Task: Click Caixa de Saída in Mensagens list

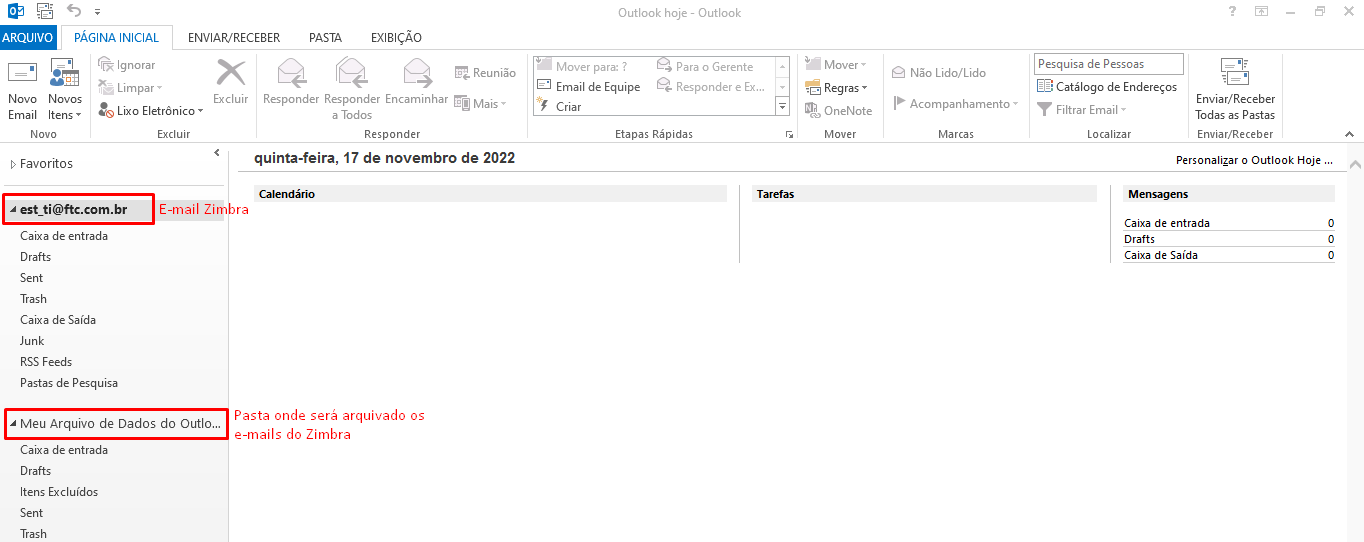Action: pyautogui.click(x=1161, y=255)
